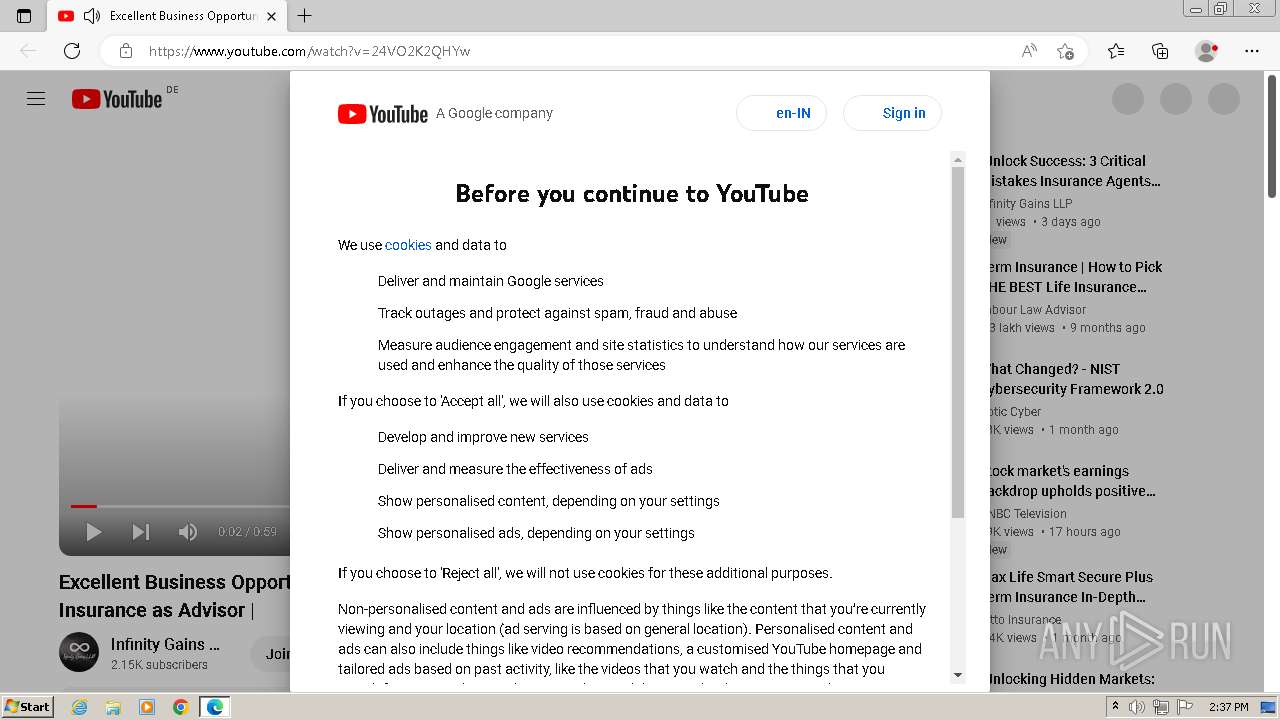The height and width of the screenshot is (720, 1280).
Task: Open YouTube hamburger guide menu
Action: (36, 99)
